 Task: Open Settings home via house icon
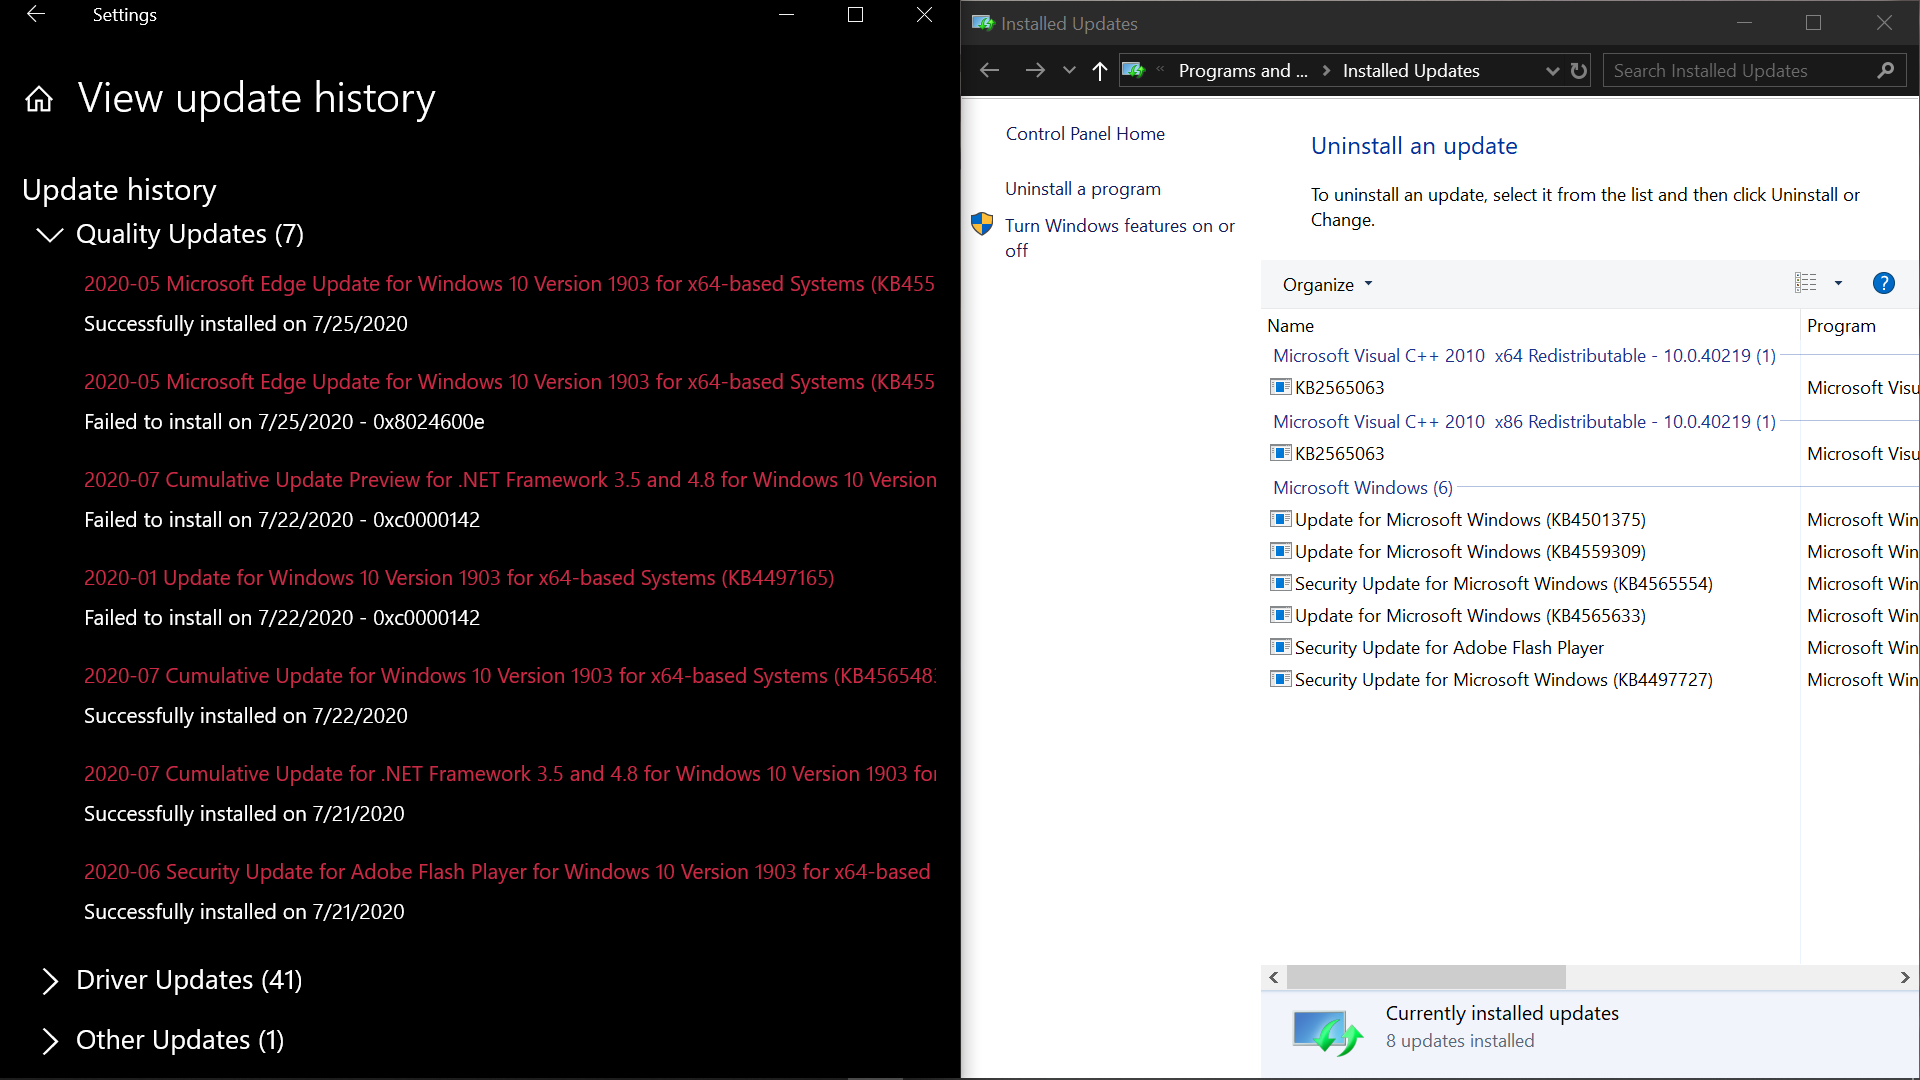click(x=39, y=99)
